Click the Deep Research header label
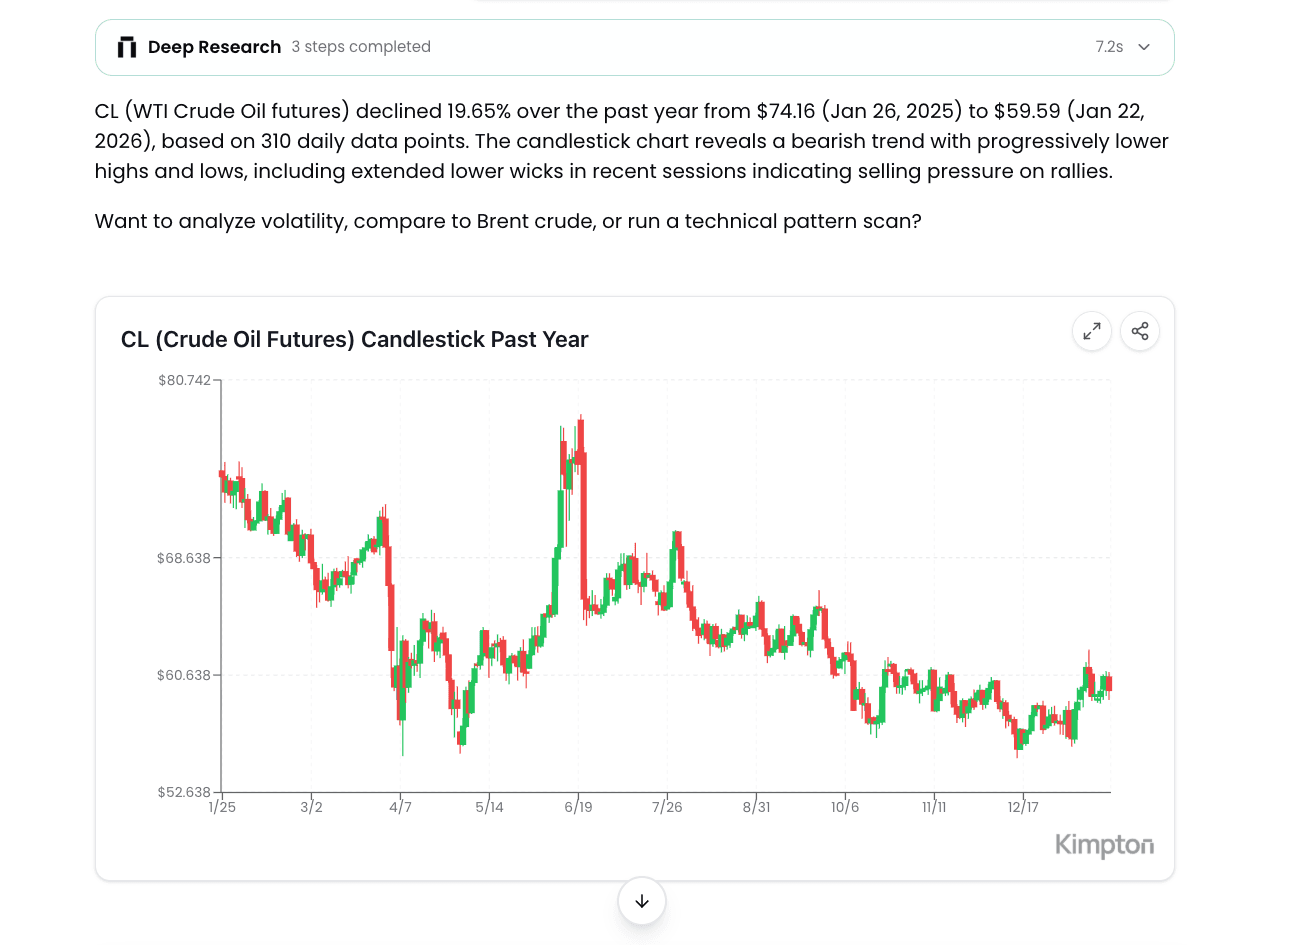Viewport: 1291px width, 945px height. tap(214, 47)
